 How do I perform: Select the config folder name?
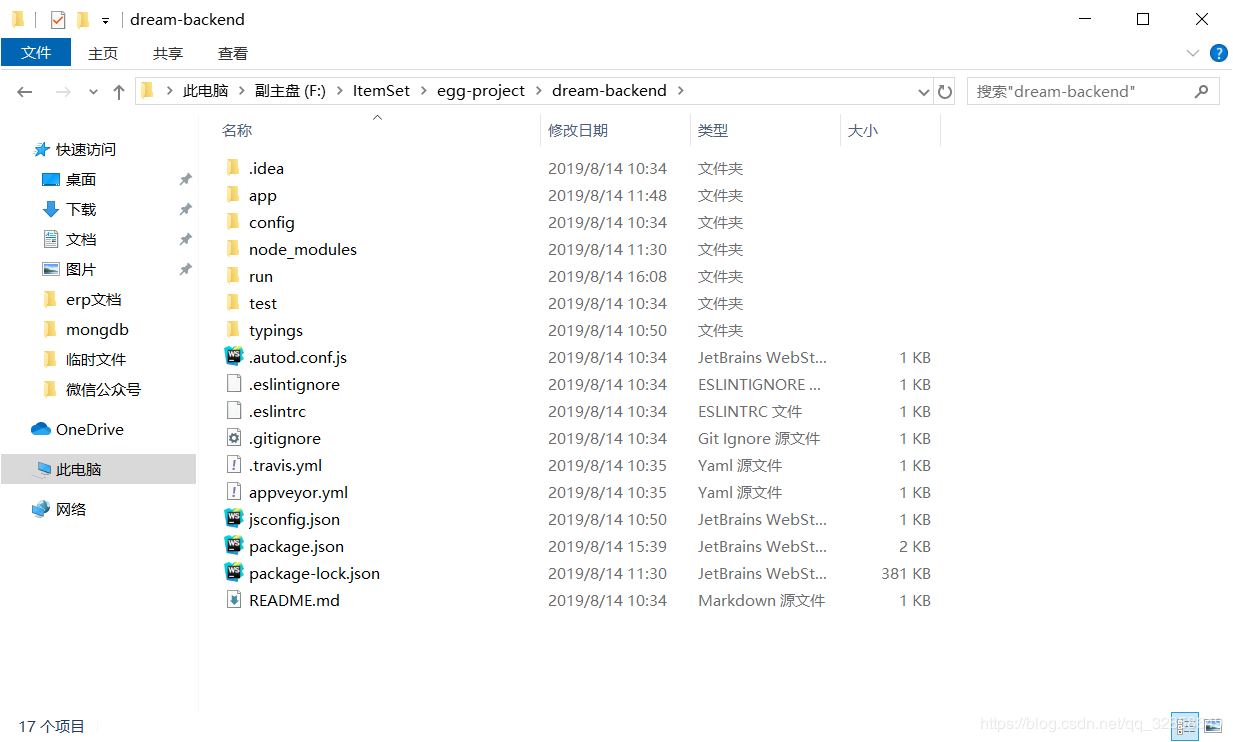[x=272, y=222]
